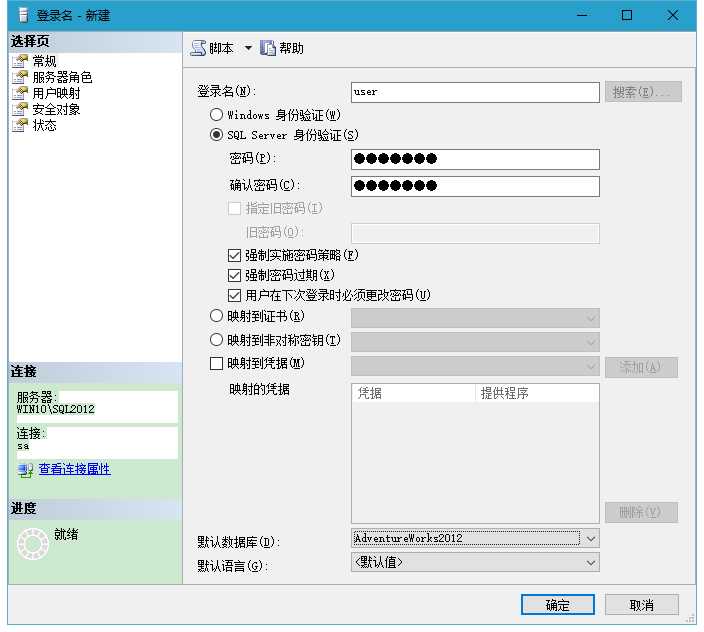Click the 帮助 toolbar button

(x=282, y=48)
